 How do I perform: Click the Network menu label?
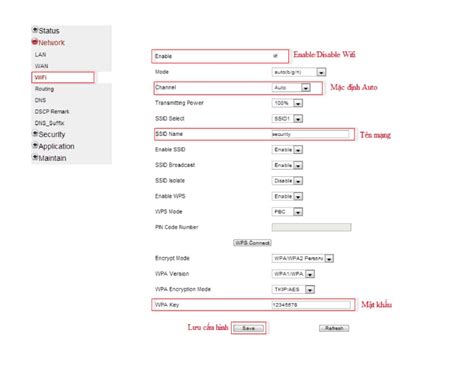tap(51, 43)
